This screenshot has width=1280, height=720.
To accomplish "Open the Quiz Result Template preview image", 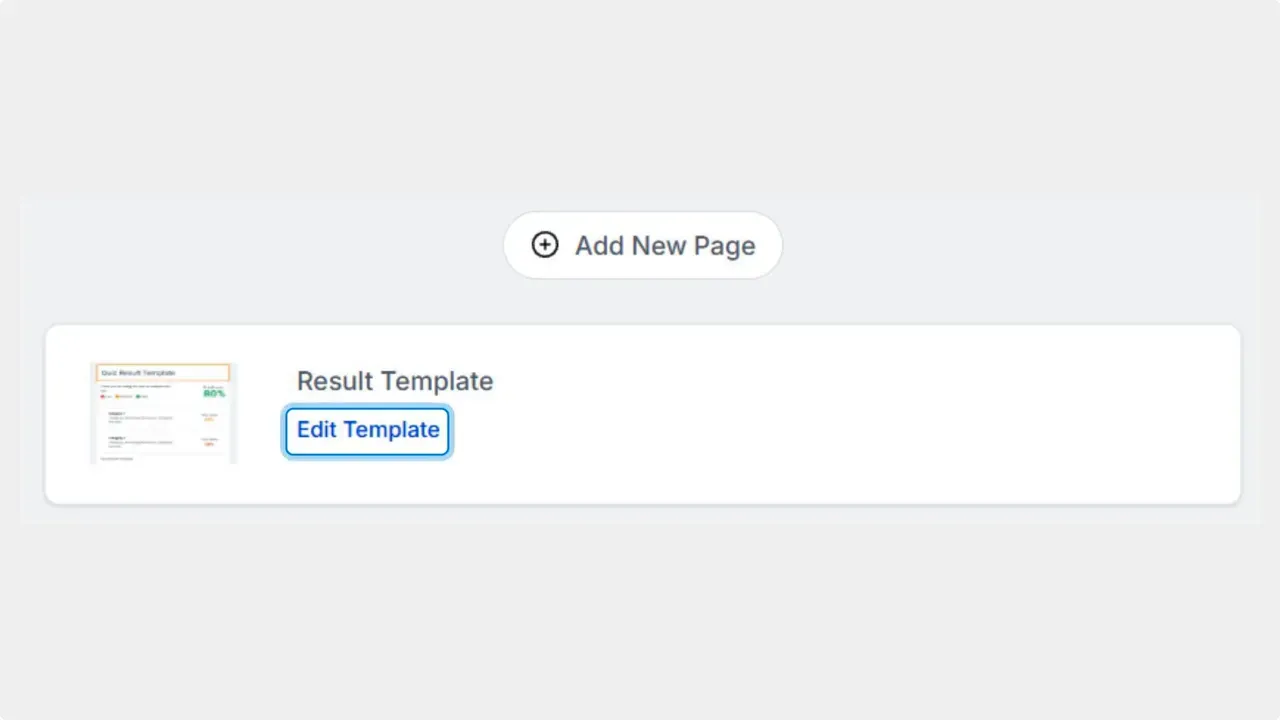I will (x=162, y=412).
